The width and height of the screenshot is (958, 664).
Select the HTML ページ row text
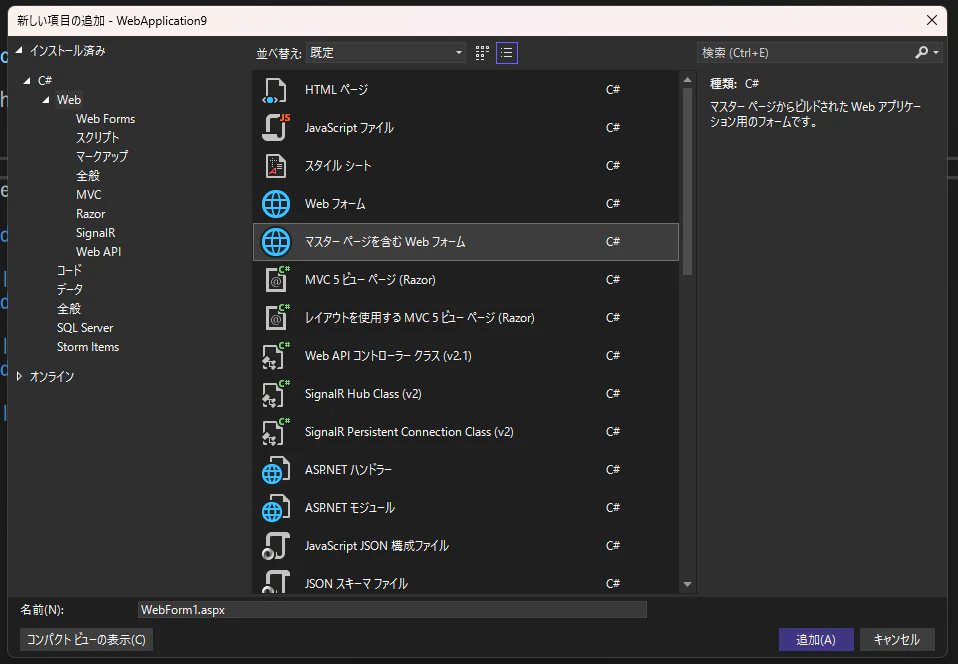(336, 90)
